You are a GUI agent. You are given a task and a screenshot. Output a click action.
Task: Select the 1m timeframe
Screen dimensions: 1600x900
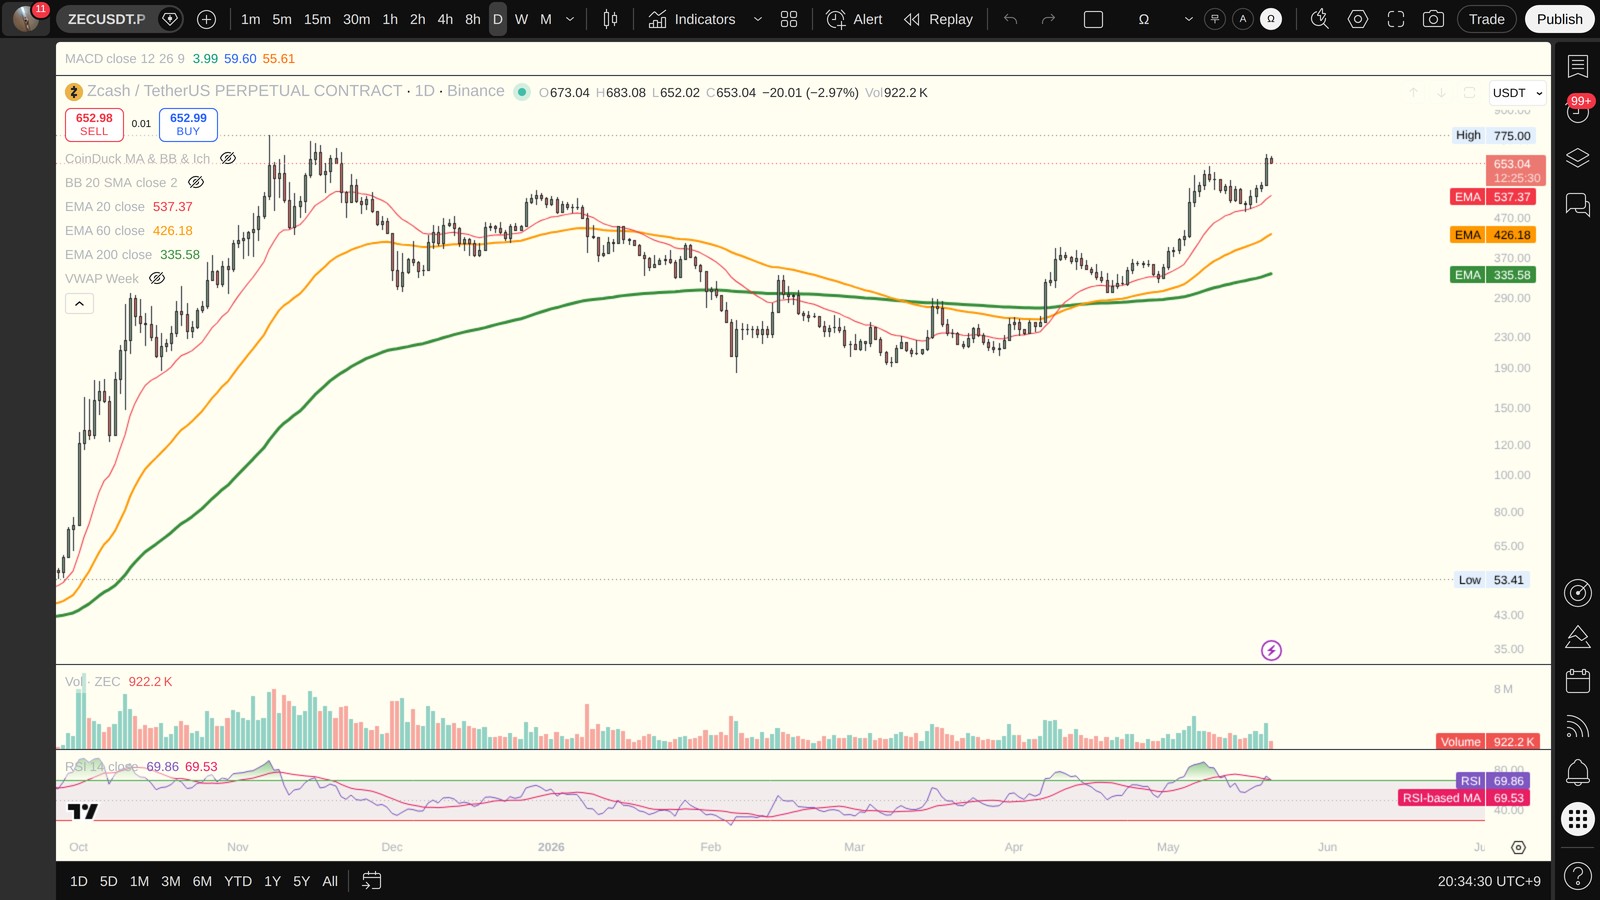(x=250, y=19)
